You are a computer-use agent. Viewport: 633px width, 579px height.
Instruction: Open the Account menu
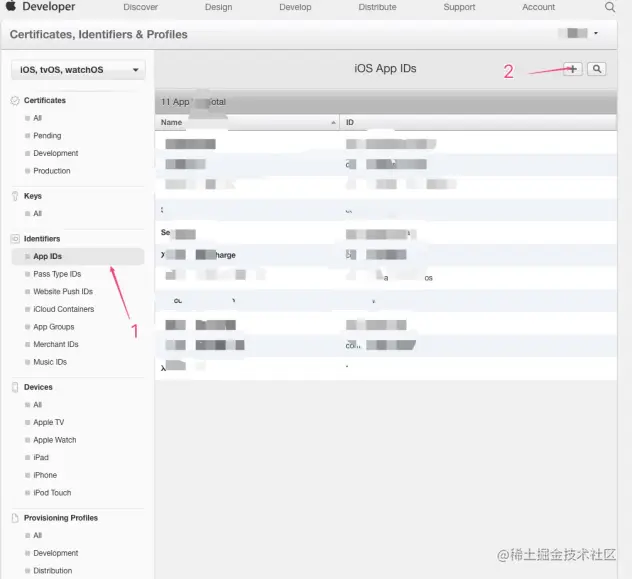[539, 7]
